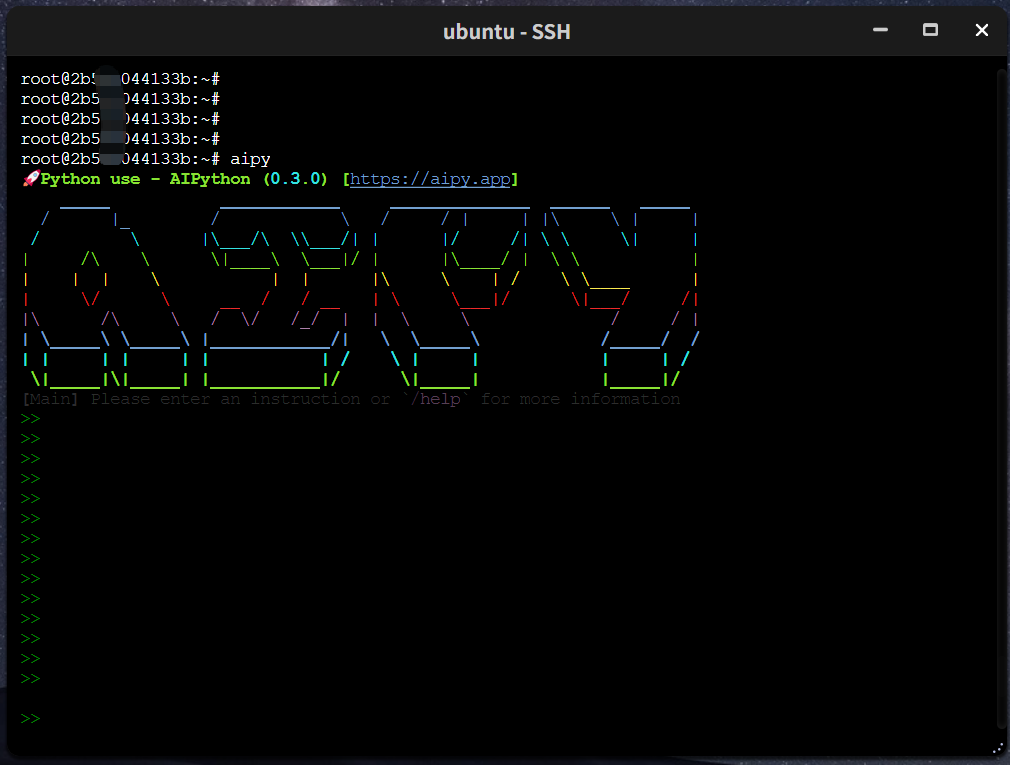This screenshot has height=765, width=1010.
Task: Click the first root shell prompt line at the top
Action: click(120, 78)
